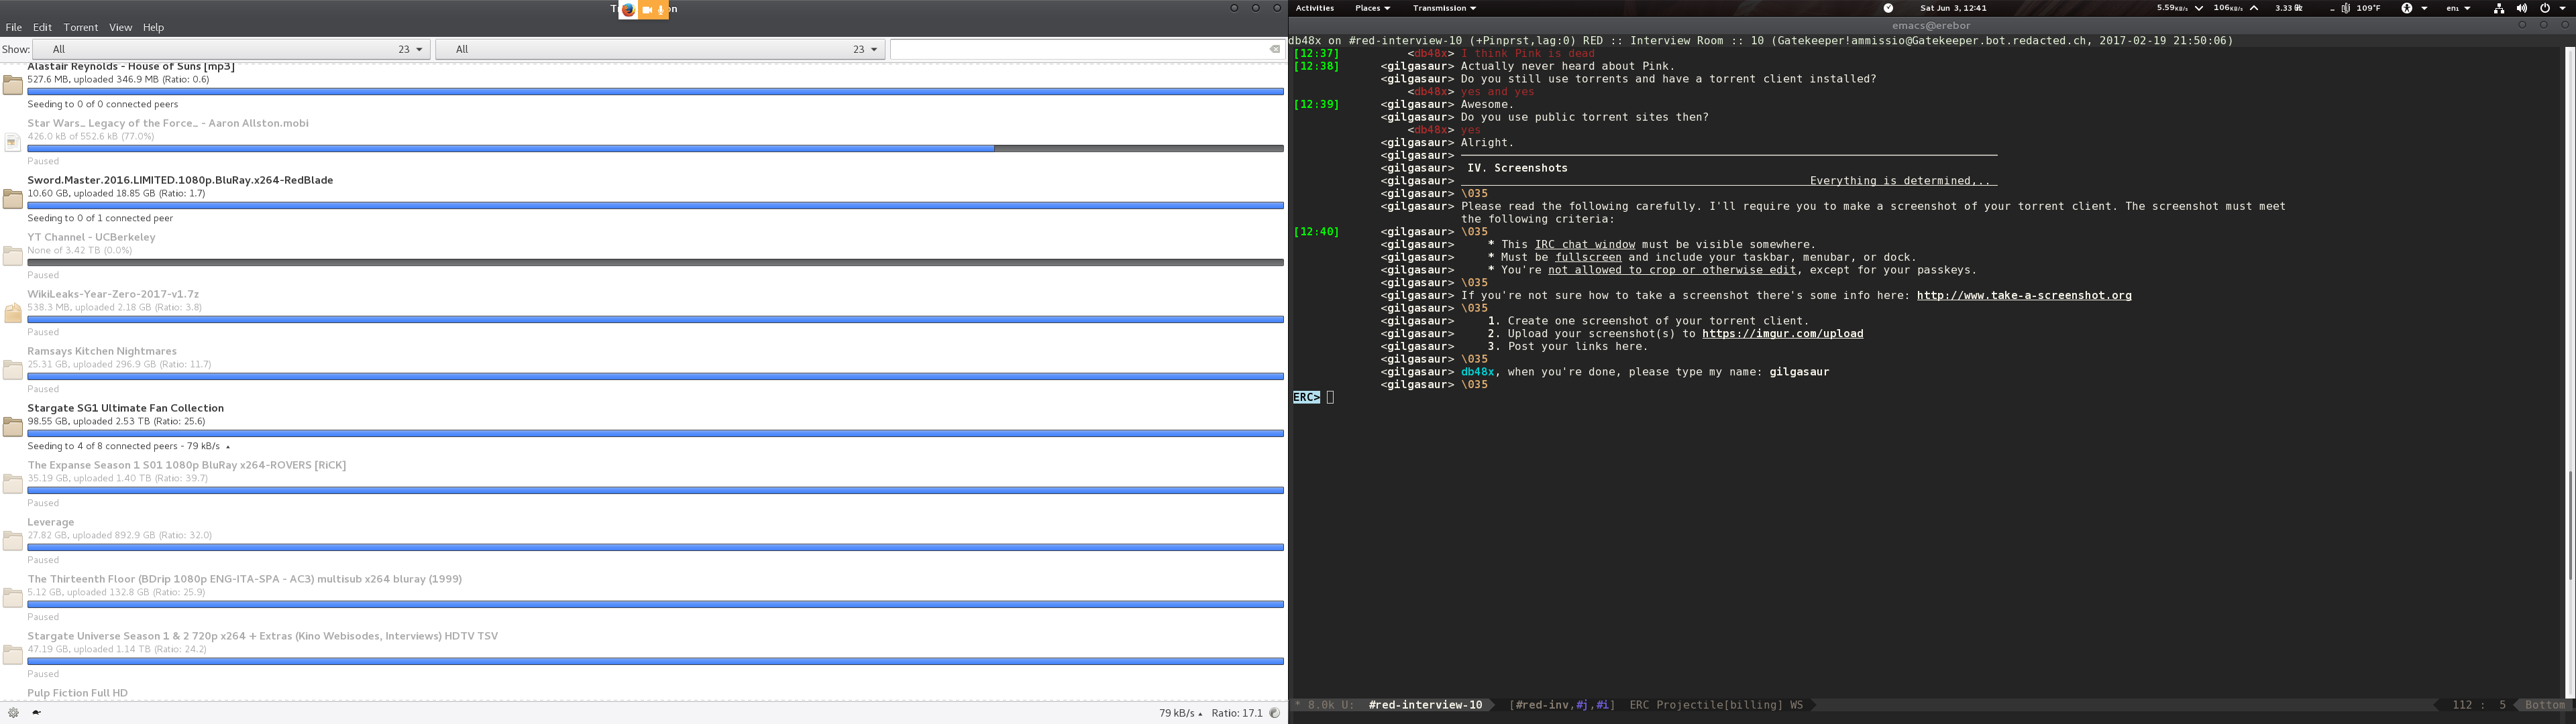Click the WikiLeaks-Year-Zero archive icon
This screenshot has width=2576, height=724.
(x=13, y=313)
